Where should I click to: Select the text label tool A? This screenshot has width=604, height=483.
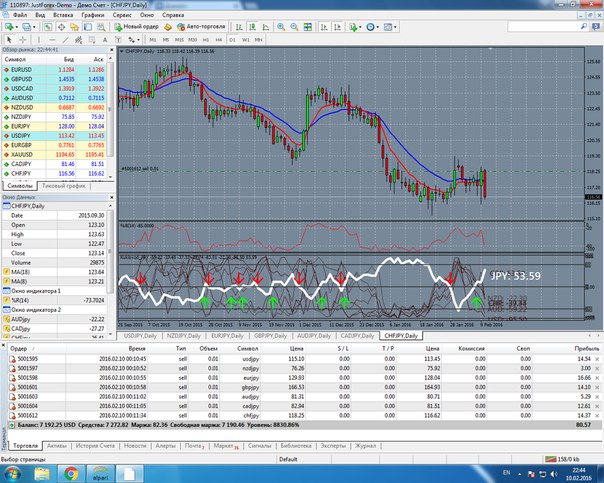click(104, 40)
